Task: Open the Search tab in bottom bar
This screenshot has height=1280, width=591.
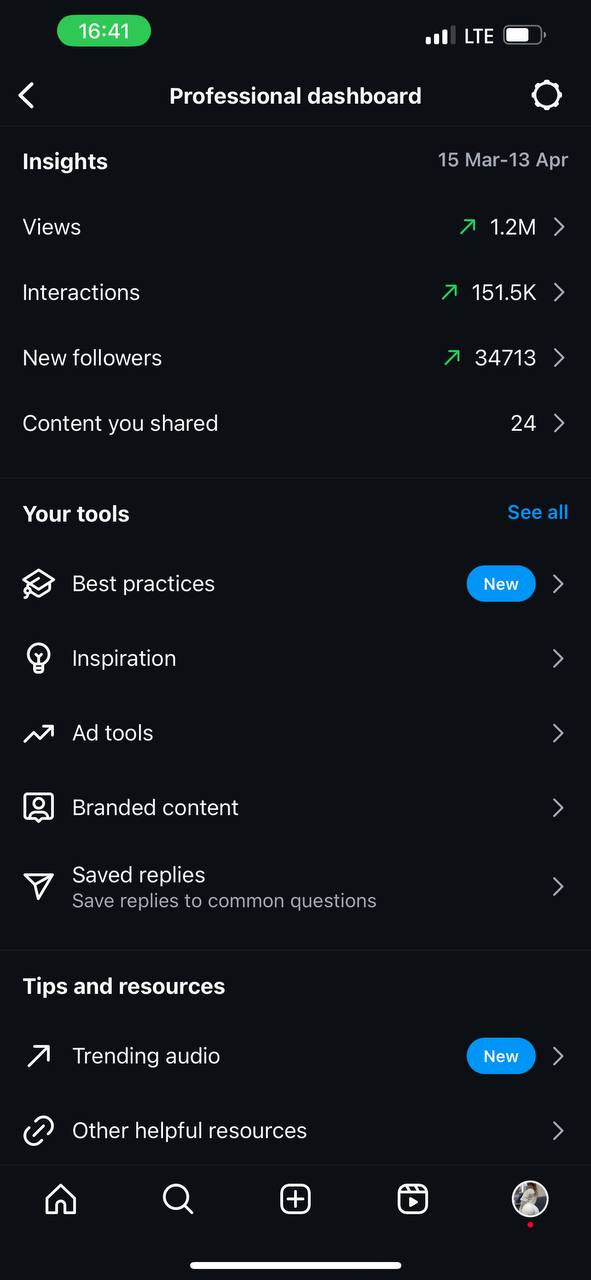Action: coord(178,1198)
